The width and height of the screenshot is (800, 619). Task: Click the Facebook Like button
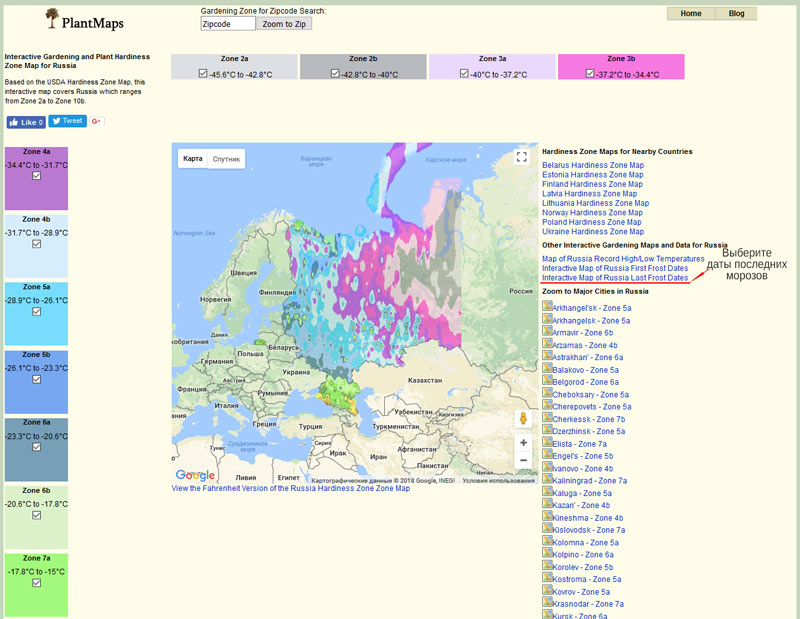[x=26, y=122]
